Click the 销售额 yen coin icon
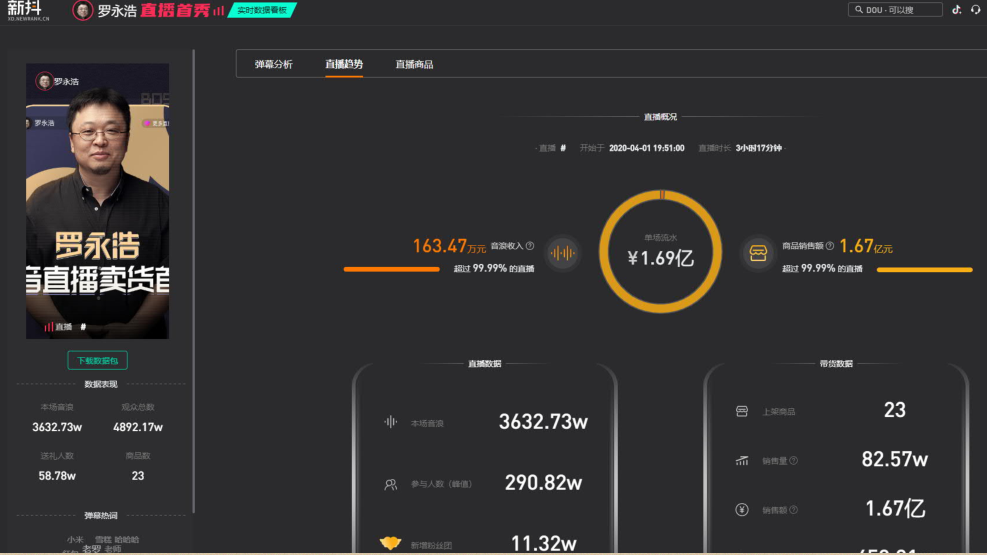 (x=742, y=510)
